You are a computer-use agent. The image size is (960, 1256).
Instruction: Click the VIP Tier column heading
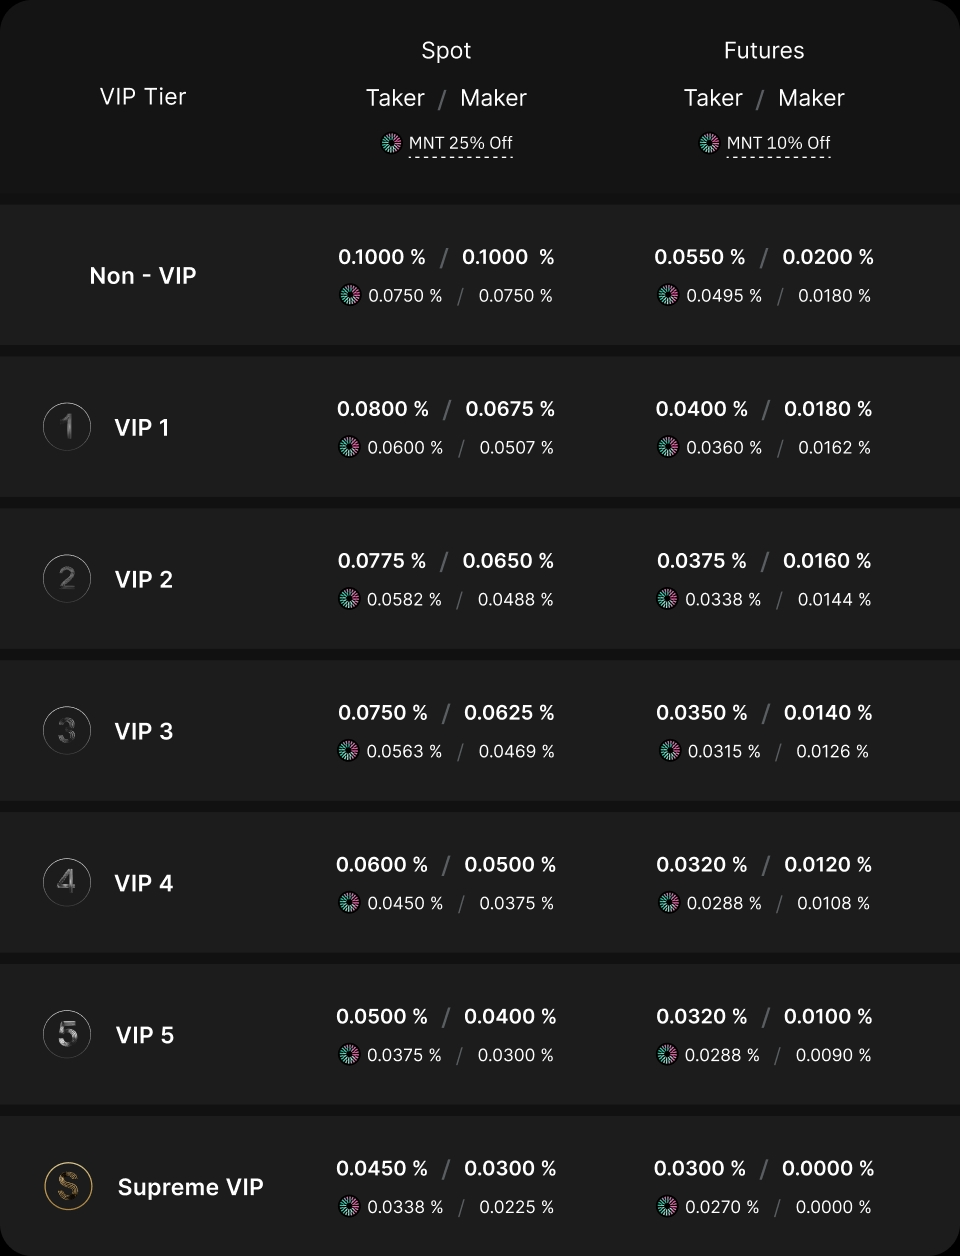(143, 97)
